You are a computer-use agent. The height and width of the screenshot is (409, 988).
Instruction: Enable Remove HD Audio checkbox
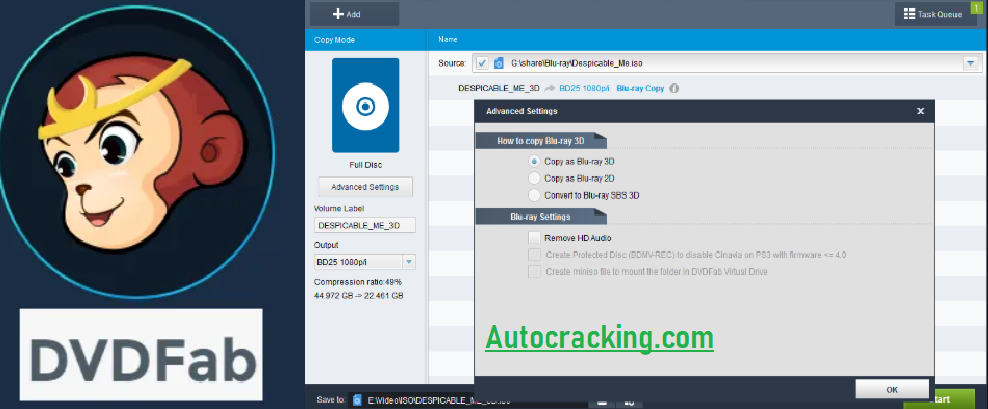pos(534,238)
